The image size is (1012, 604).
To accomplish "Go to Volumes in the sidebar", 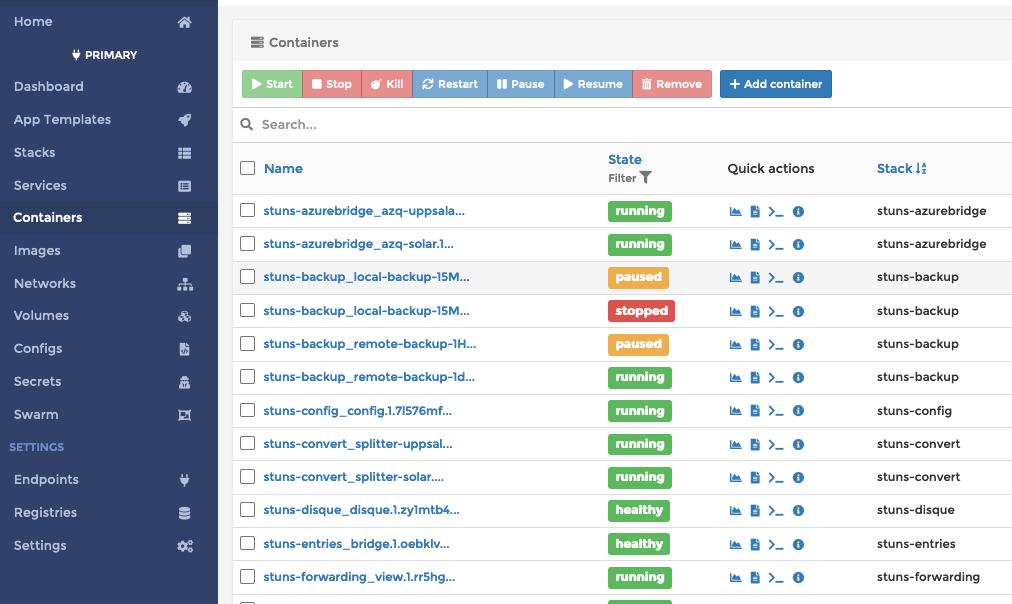I will pos(41,316).
